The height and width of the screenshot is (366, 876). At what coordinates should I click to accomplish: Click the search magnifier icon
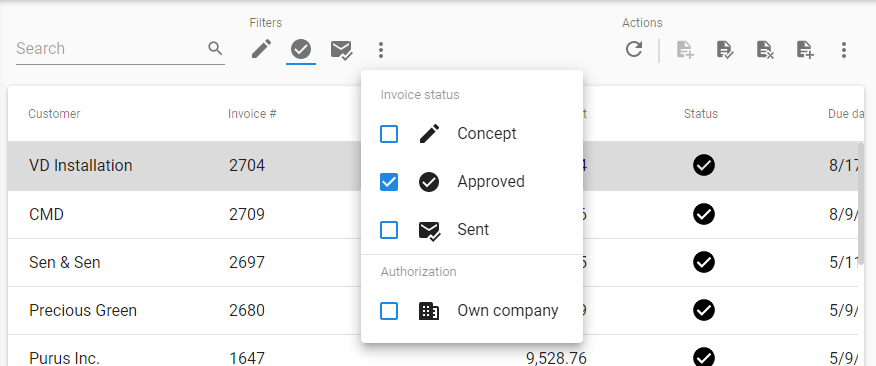[215, 49]
